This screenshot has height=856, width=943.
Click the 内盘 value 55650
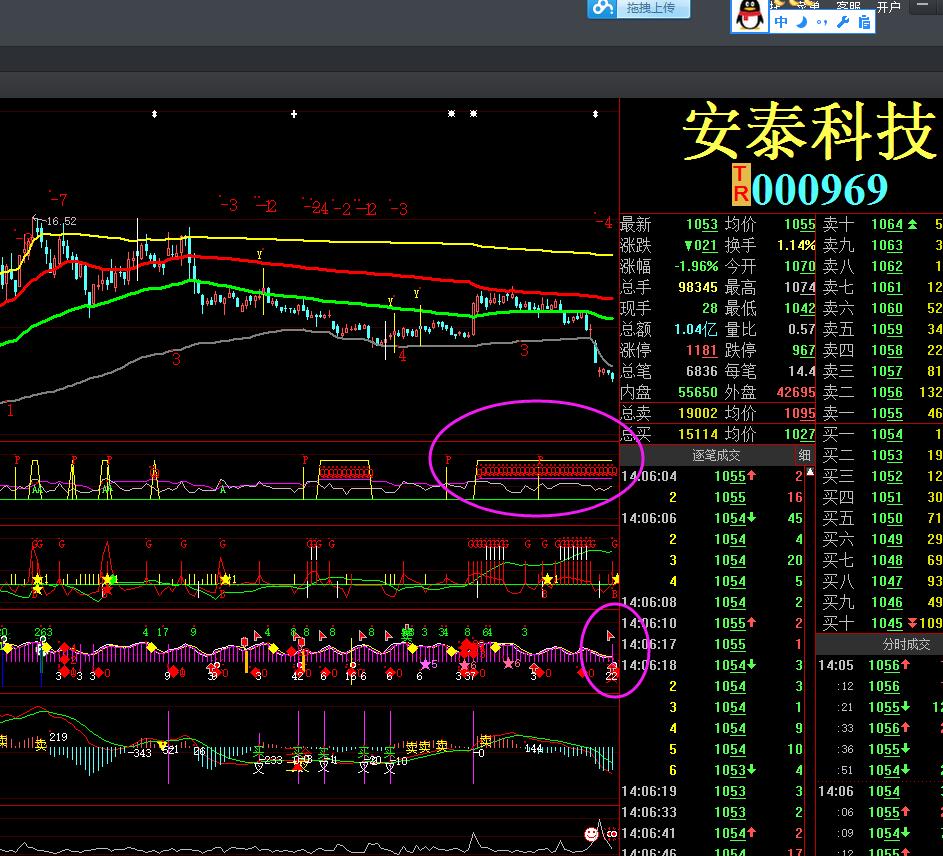click(x=698, y=392)
